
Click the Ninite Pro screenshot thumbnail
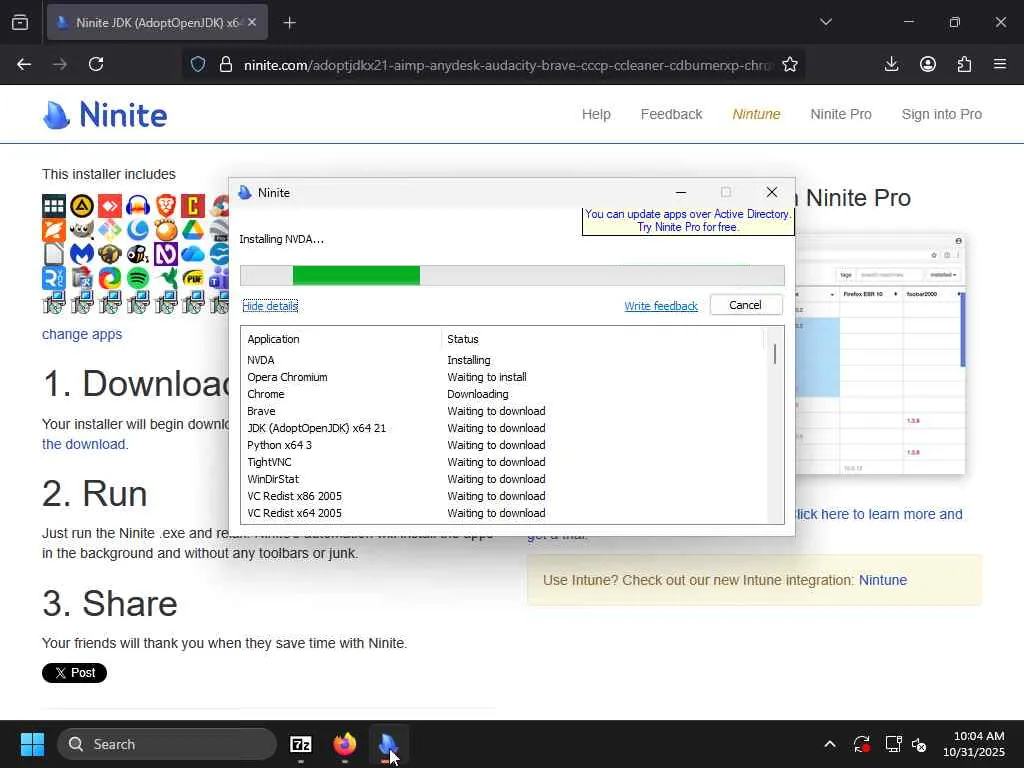pyautogui.click(x=880, y=353)
